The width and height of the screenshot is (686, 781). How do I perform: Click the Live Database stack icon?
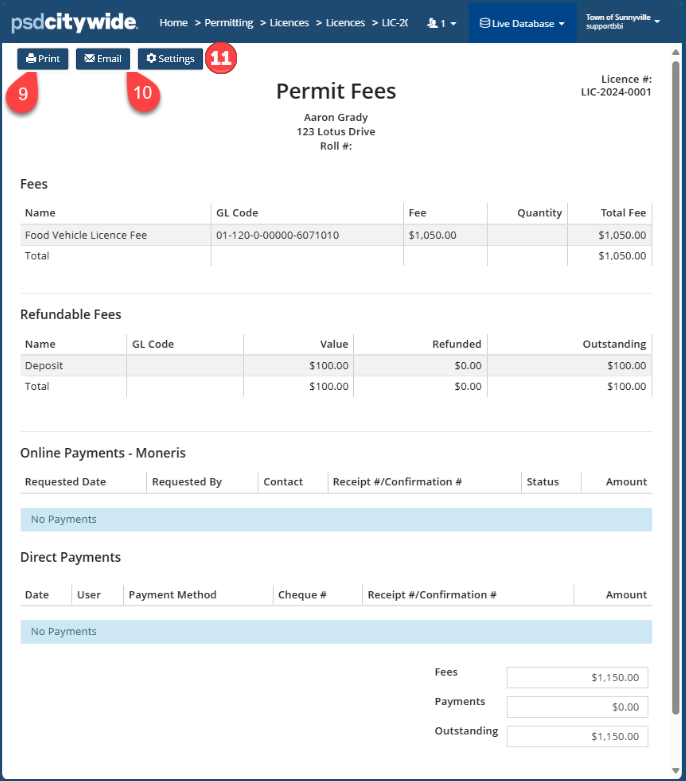[484, 23]
